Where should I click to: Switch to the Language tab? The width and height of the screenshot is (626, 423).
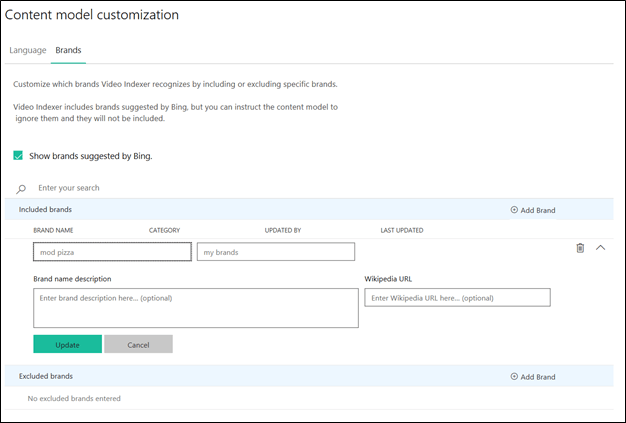[x=28, y=50]
